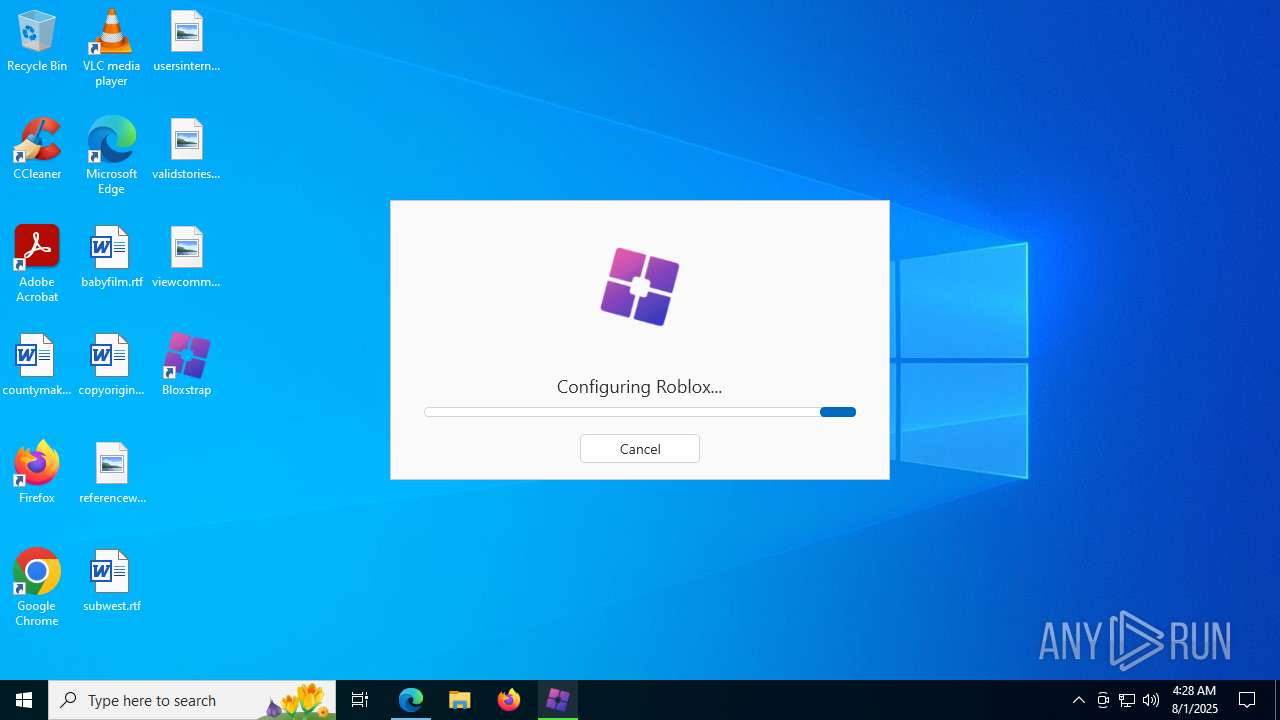
Task: Select the Adobe Acrobat desktop shortcut
Action: [37, 264]
